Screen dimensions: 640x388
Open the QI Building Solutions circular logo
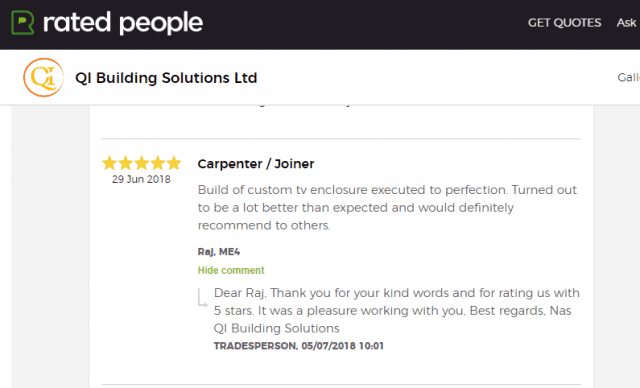click(x=43, y=78)
